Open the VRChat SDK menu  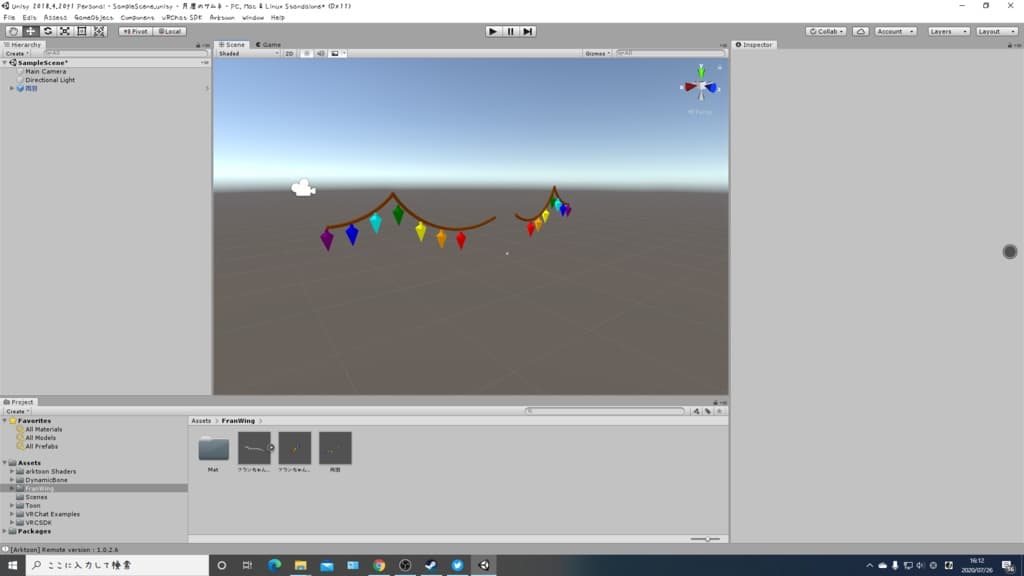[x=182, y=18]
